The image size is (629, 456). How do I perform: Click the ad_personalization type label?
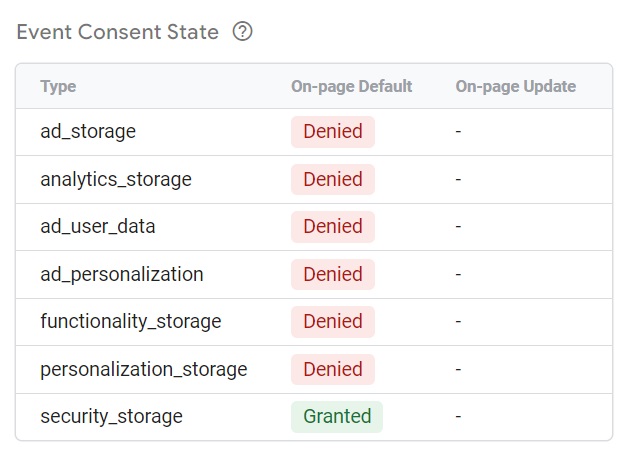click(x=122, y=274)
